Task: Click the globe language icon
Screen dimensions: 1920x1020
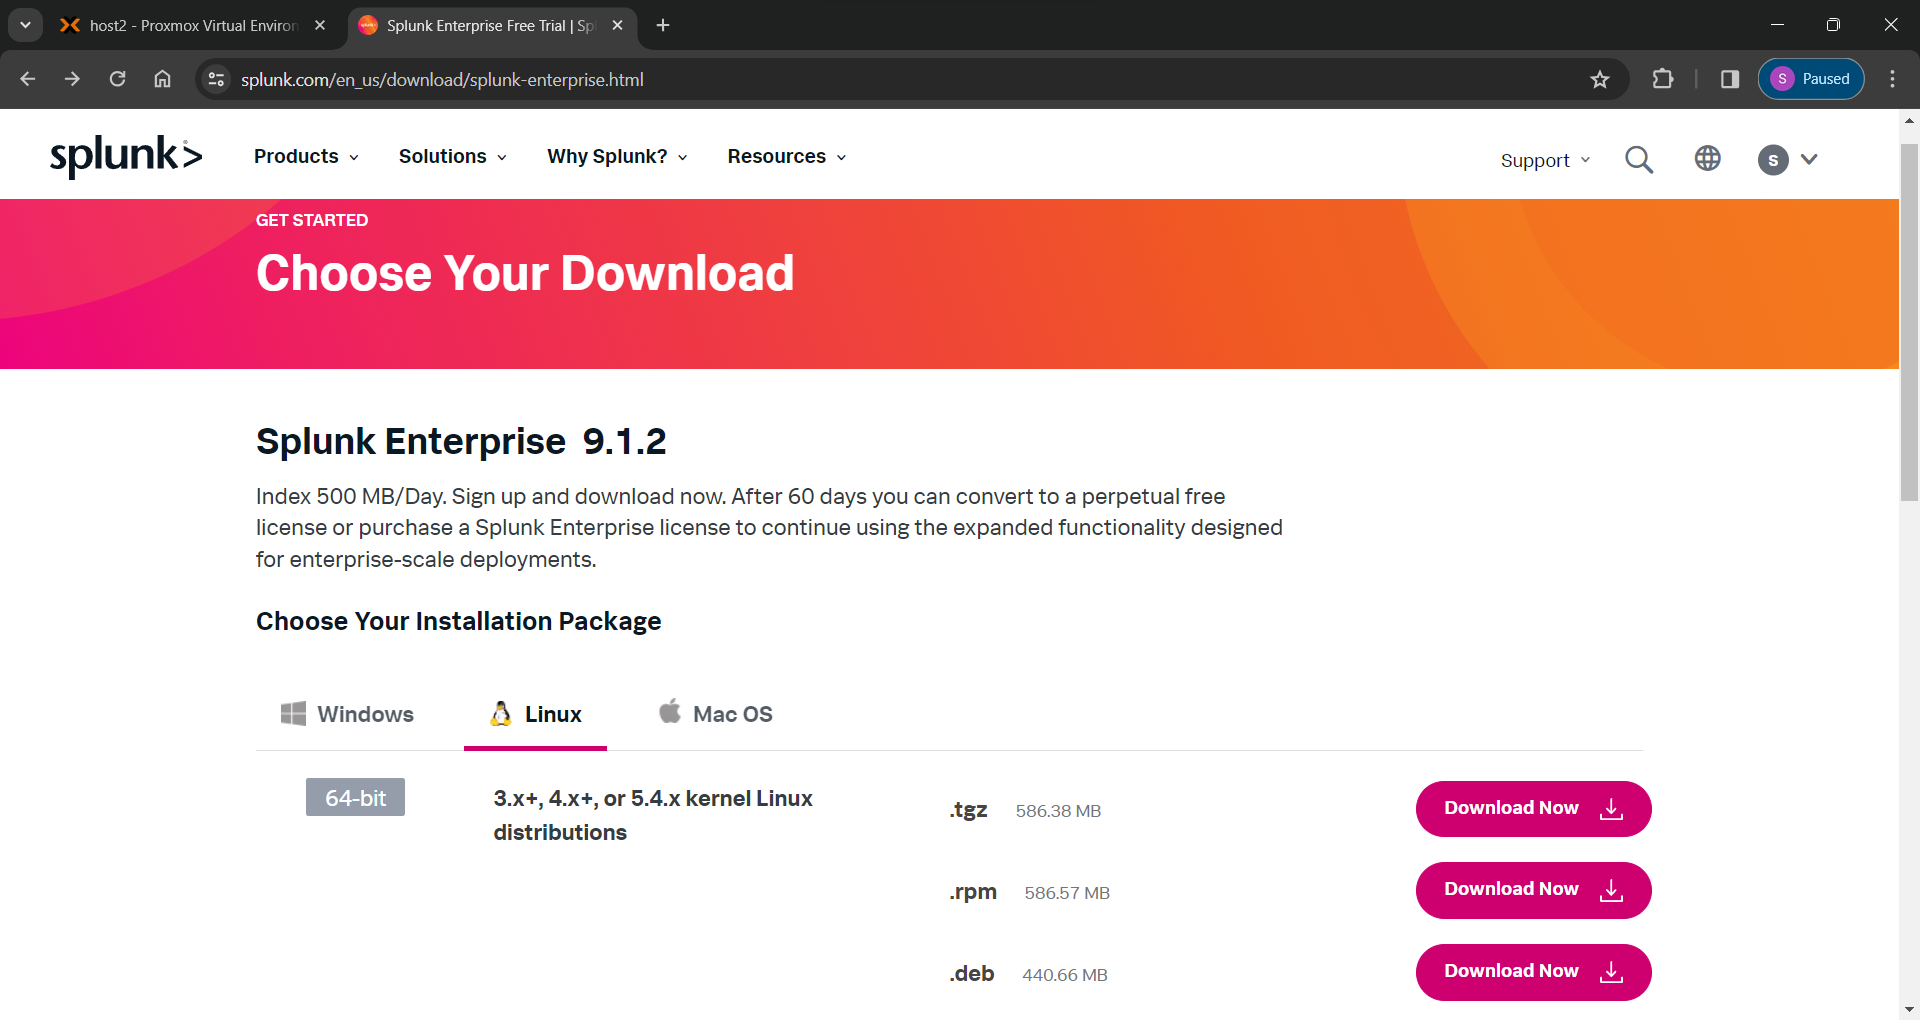Action: coord(1708,158)
